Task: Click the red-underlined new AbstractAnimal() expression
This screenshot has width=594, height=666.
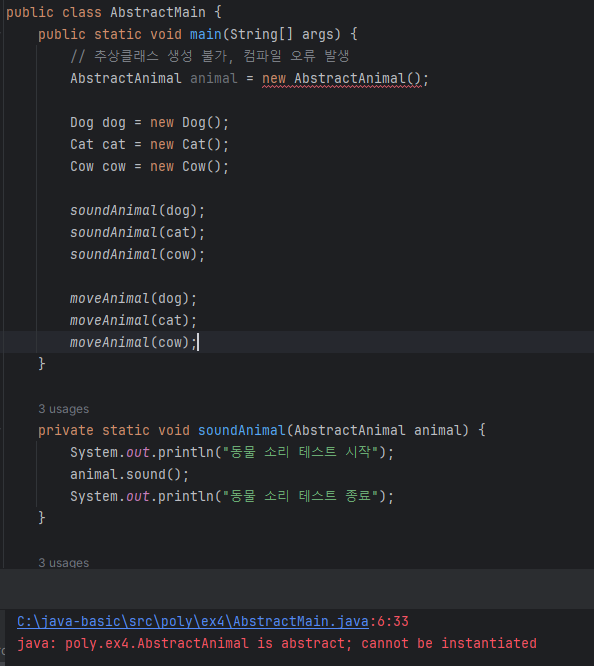Action: coord(341,79)
